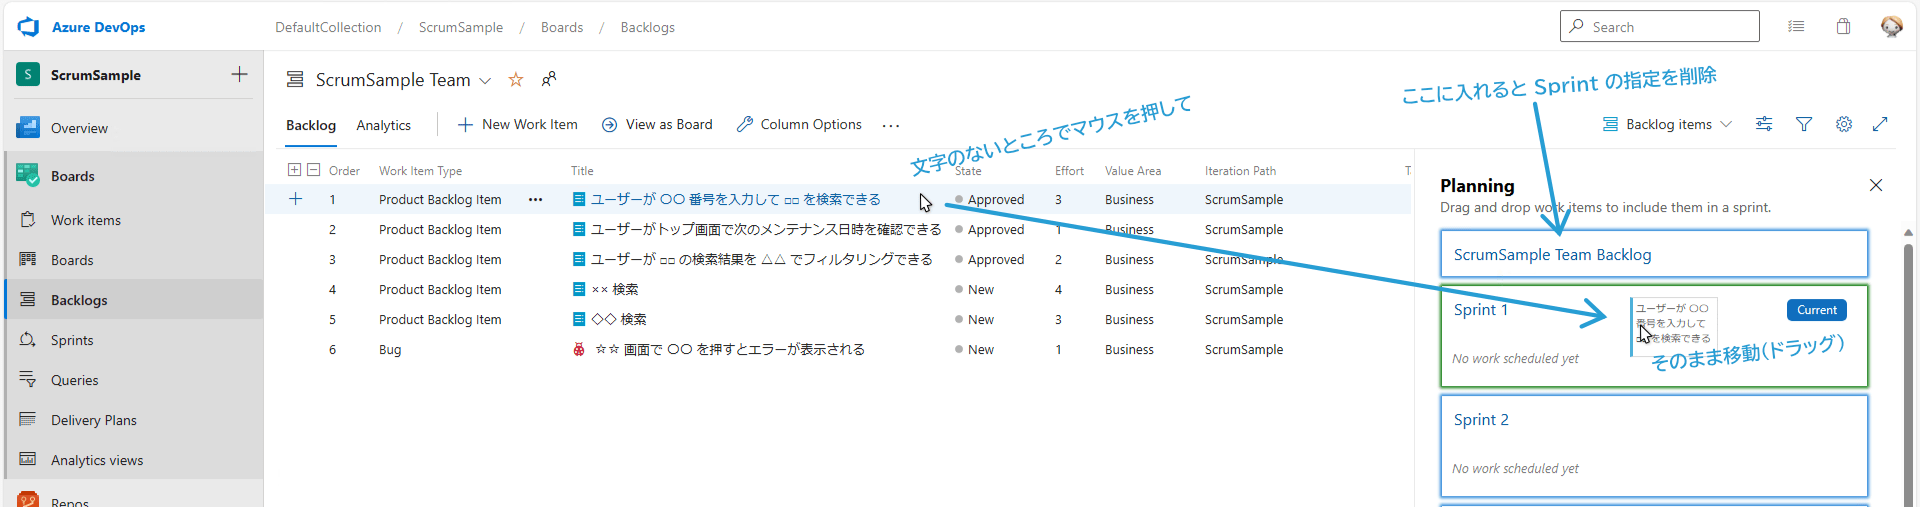The image size is (1920, 507).
Task: Sort by Effort column header
Action: coord(1069,171)
